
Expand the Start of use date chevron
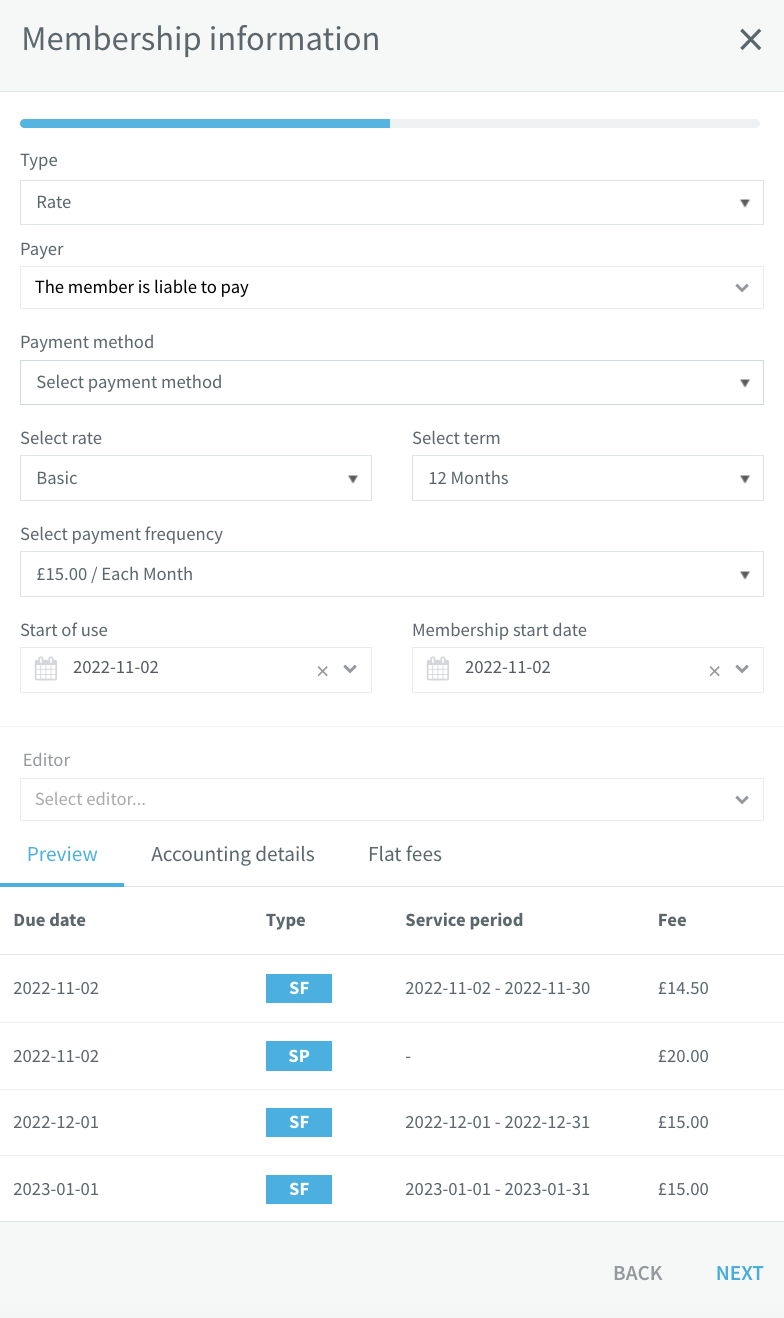350,669
